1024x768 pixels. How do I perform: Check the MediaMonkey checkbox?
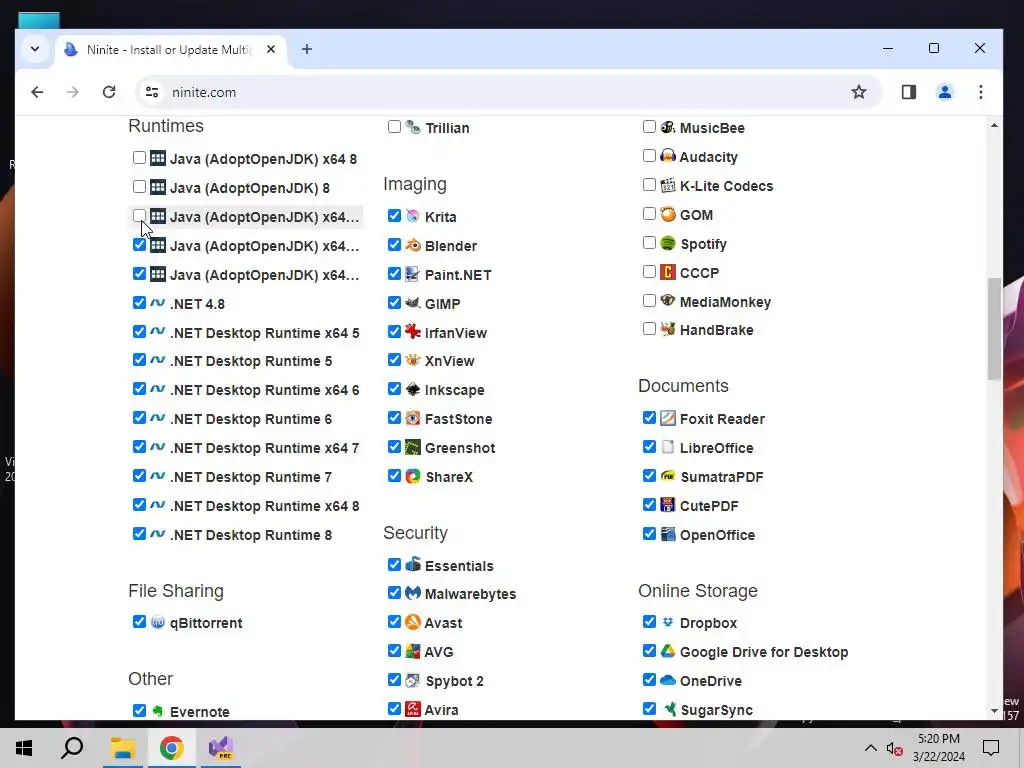(x=649, y=300)
